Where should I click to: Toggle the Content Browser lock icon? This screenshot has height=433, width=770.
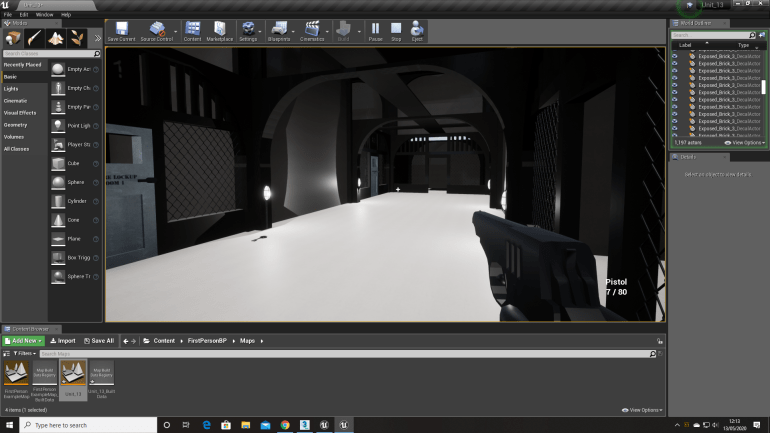[x=660, y=341]
